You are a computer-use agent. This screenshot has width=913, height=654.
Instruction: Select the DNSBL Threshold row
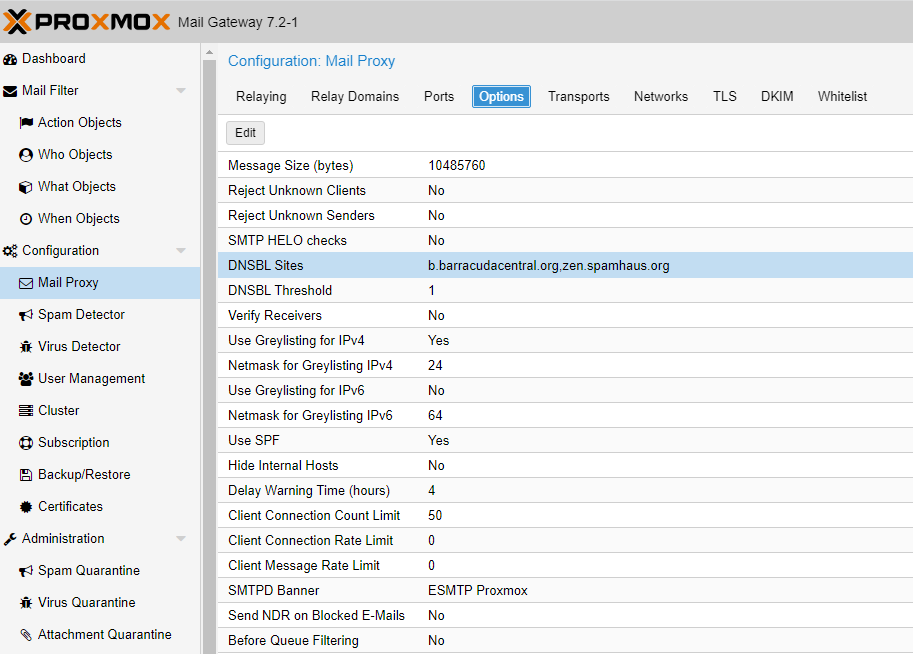tap(565, 291)
